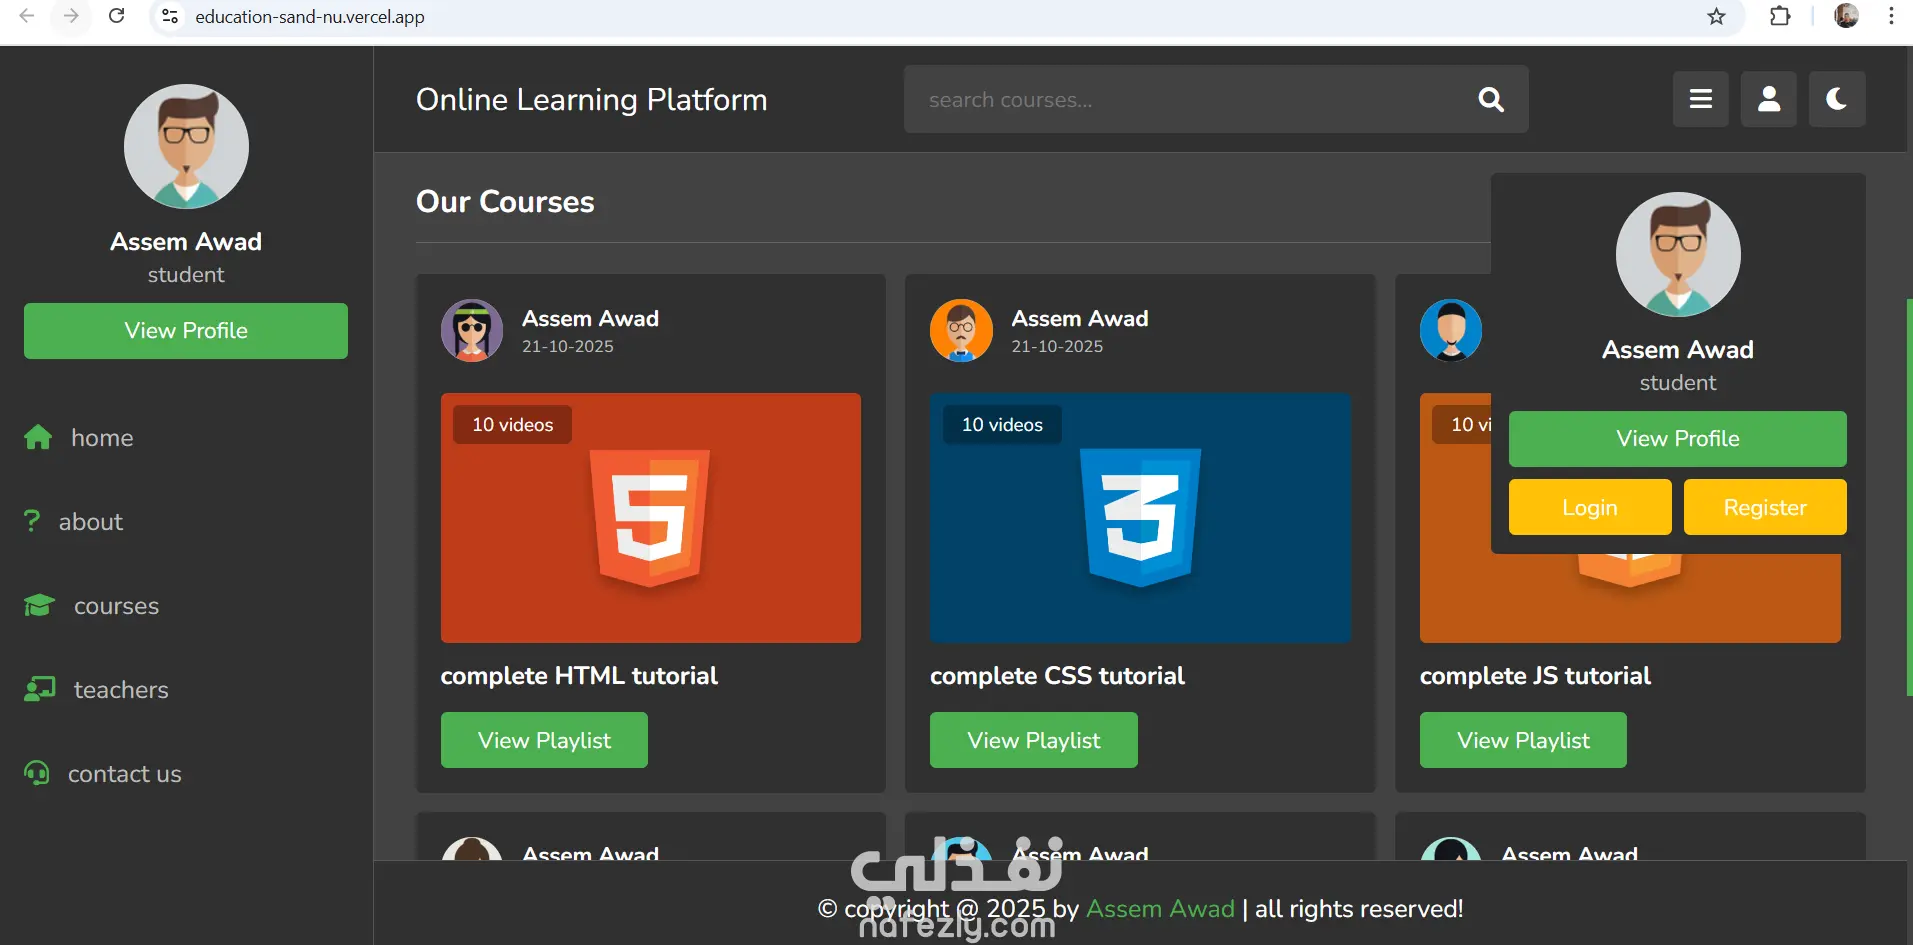View Playlist for complete HTML tutorial
This screenshot has height=945, width=1913.
tap(544, 740)
